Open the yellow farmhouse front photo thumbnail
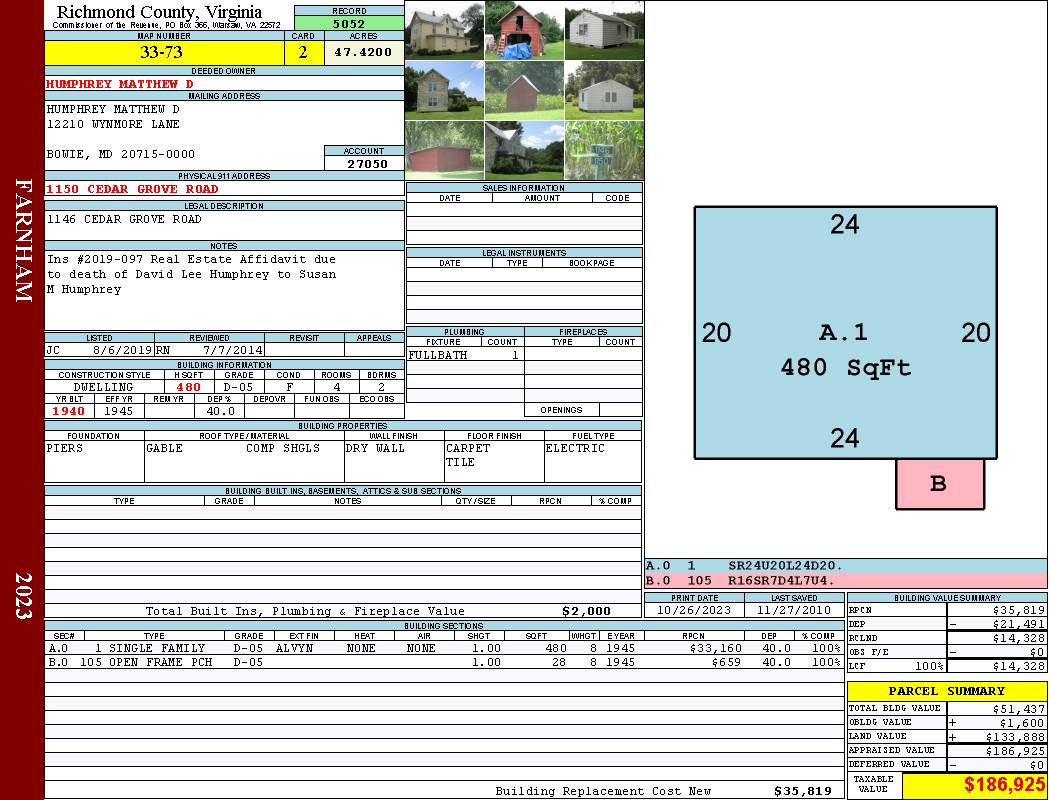The width and height of the screenshot is (1050, 800). coord(445,31)
